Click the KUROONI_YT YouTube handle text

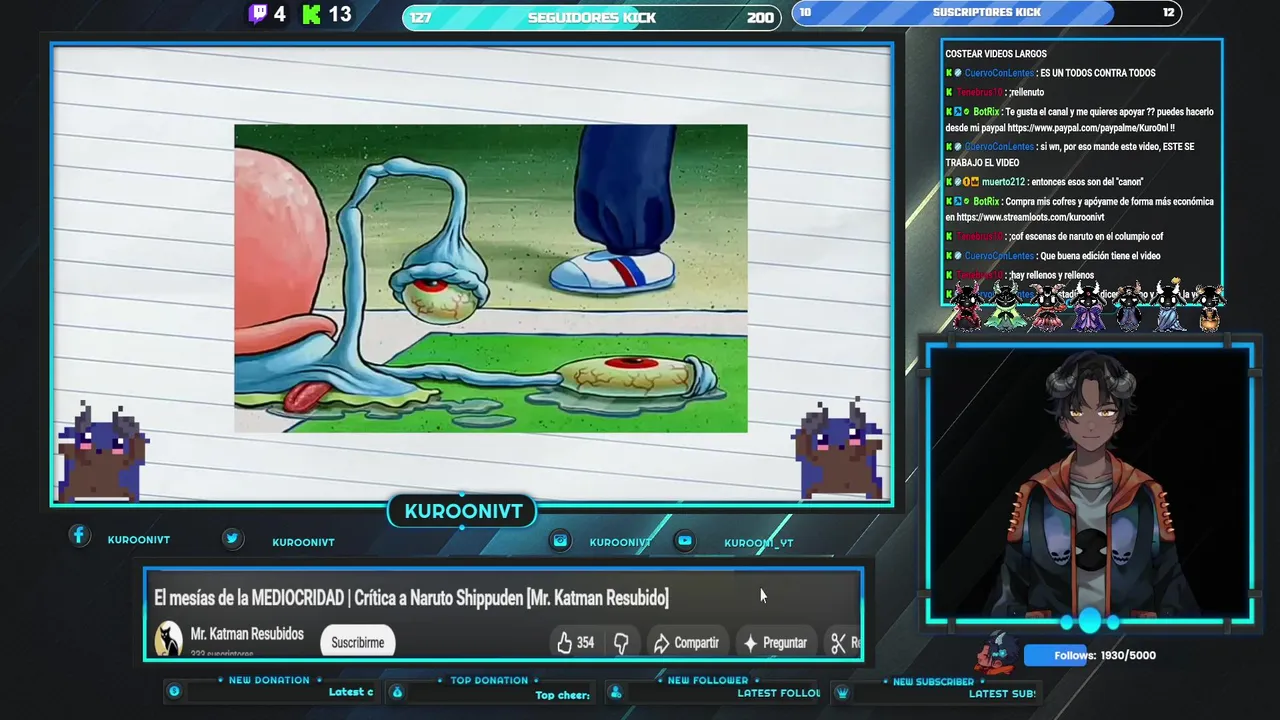click(758, 543)
